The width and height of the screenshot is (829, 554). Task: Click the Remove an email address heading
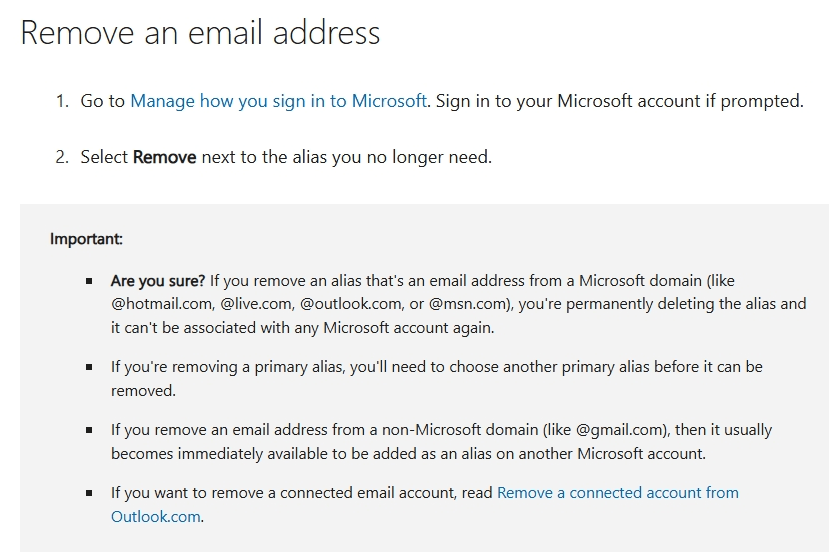click(200, 32)
